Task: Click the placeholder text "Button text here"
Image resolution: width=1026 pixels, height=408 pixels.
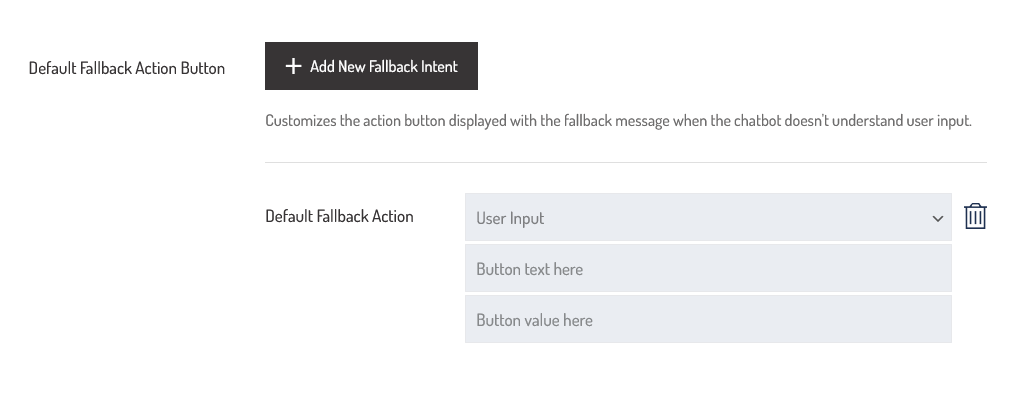Action: pyautogui.click(x=529, y=269)
